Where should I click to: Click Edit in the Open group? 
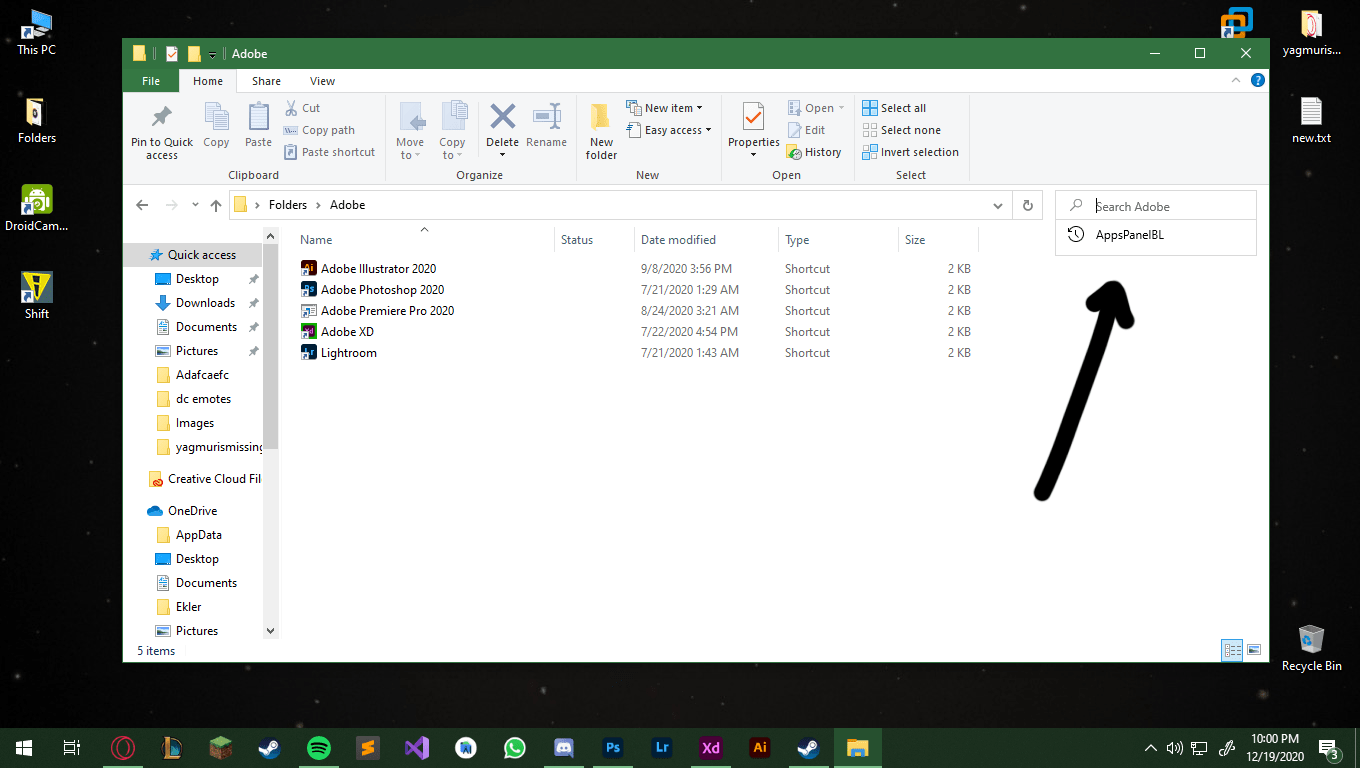point(806,130)
